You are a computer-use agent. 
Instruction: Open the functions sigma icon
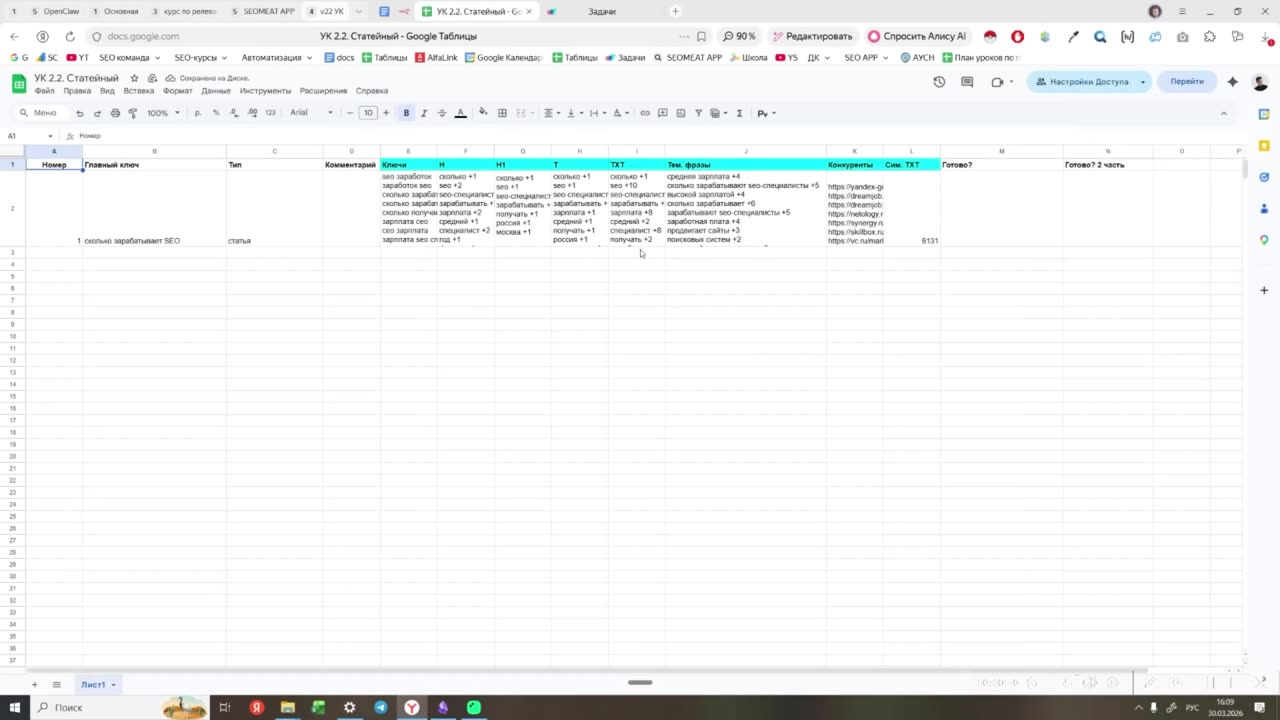(739, 113)
